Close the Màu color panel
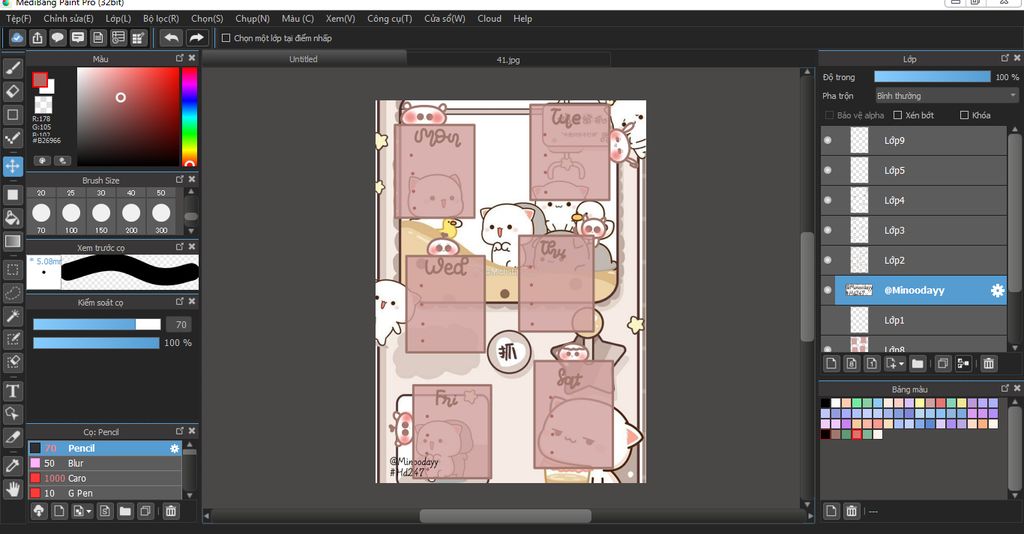 point(192,58)
